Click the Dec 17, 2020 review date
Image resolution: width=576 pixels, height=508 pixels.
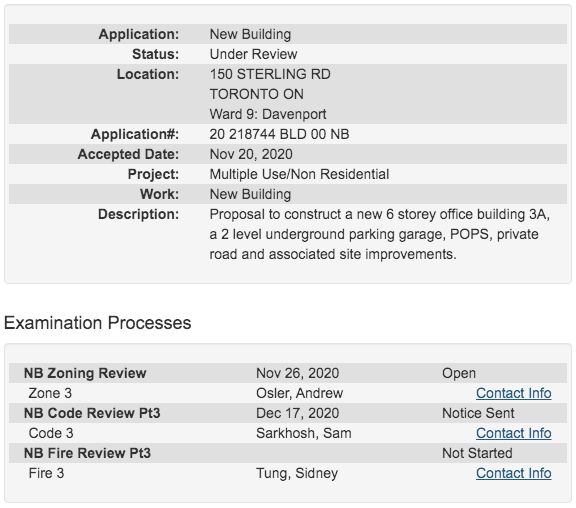297,413
